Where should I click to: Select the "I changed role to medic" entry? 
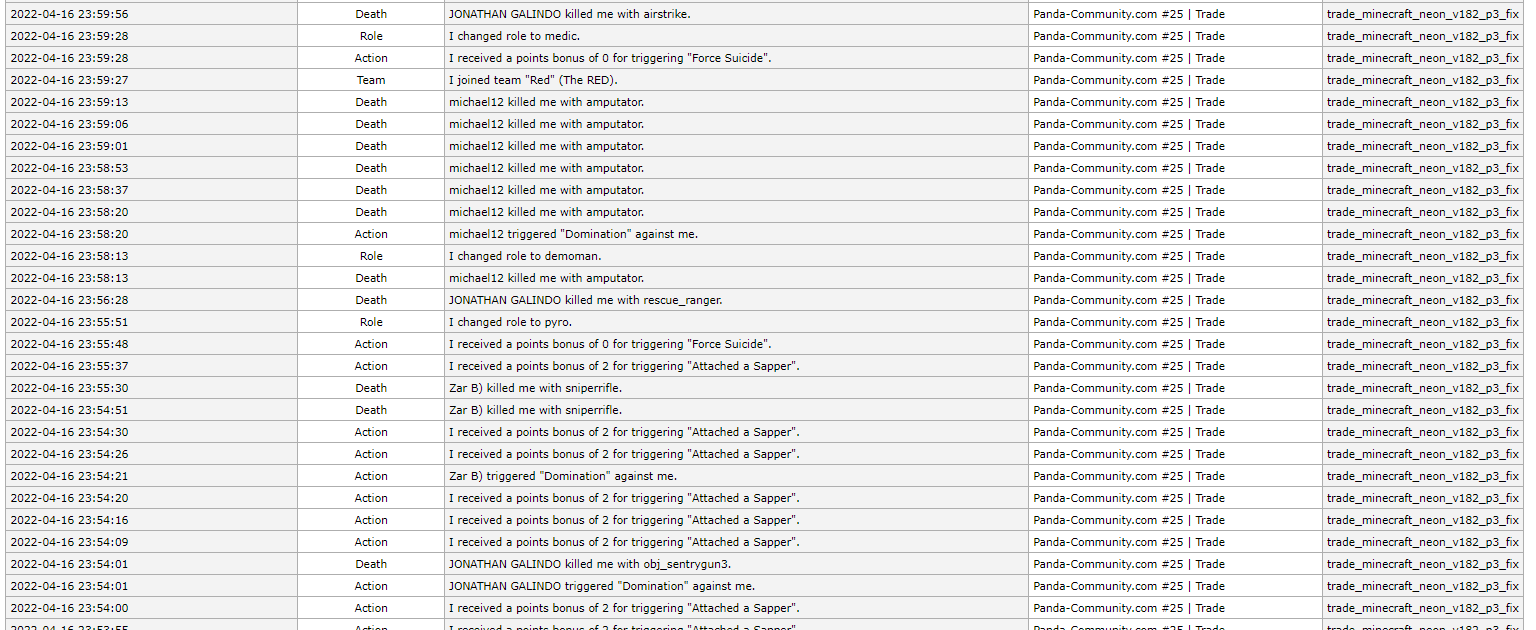click(x=514, y=36)
